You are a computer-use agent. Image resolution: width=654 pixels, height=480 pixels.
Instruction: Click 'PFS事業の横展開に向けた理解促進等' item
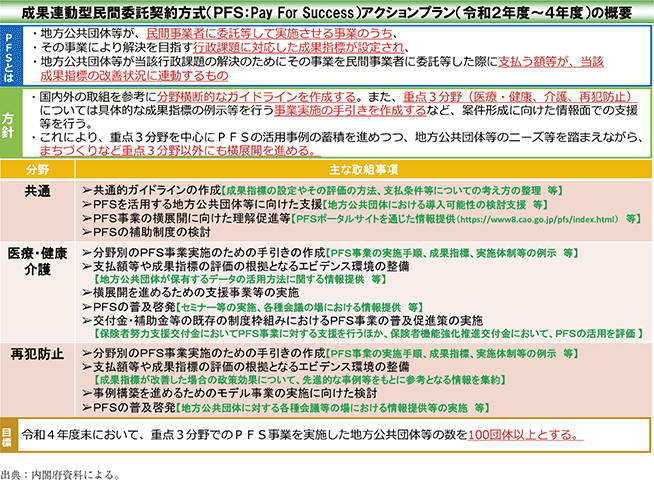191,219
